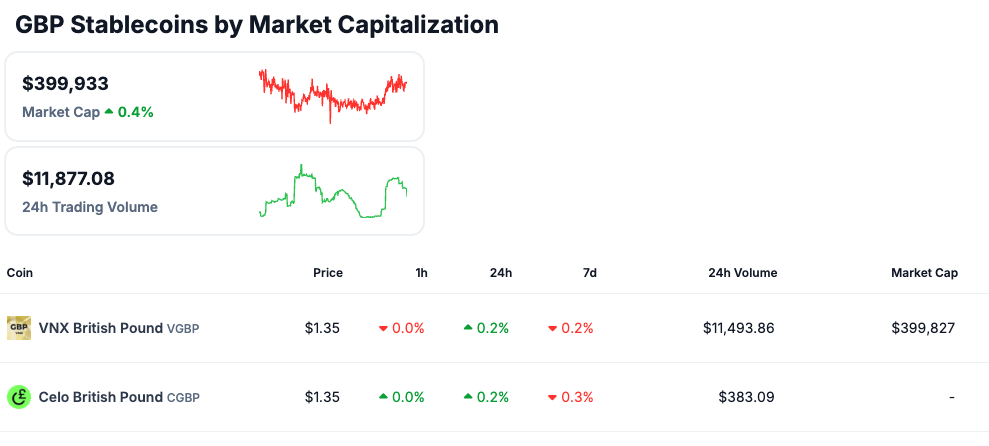Click the green trading volume sparkline chart
The image size is (989, 446).
coord(332,192)
